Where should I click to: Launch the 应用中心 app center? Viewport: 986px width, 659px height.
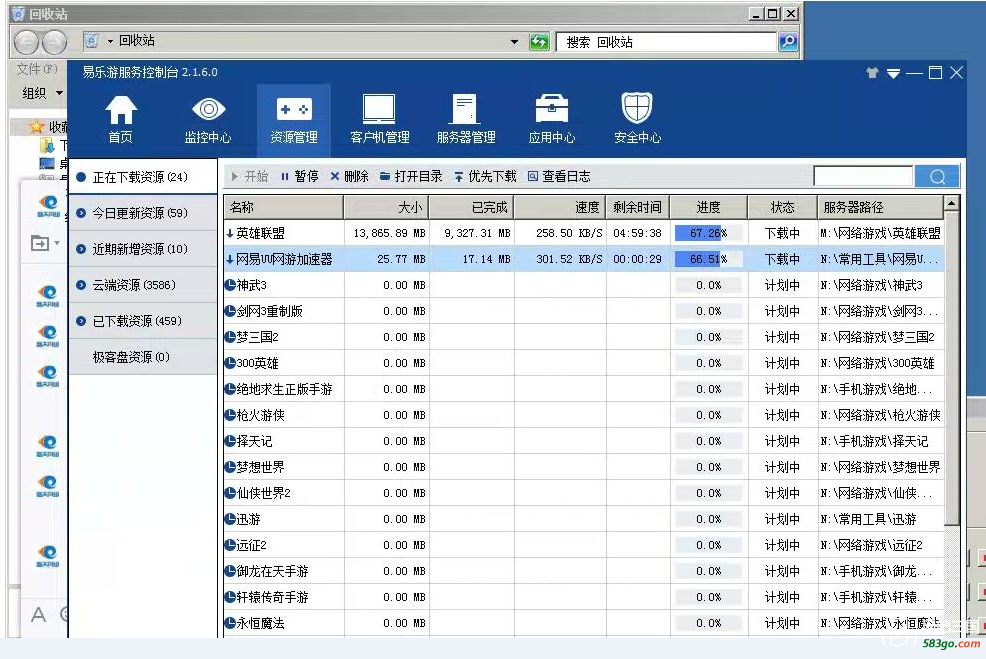click(551, 119)
